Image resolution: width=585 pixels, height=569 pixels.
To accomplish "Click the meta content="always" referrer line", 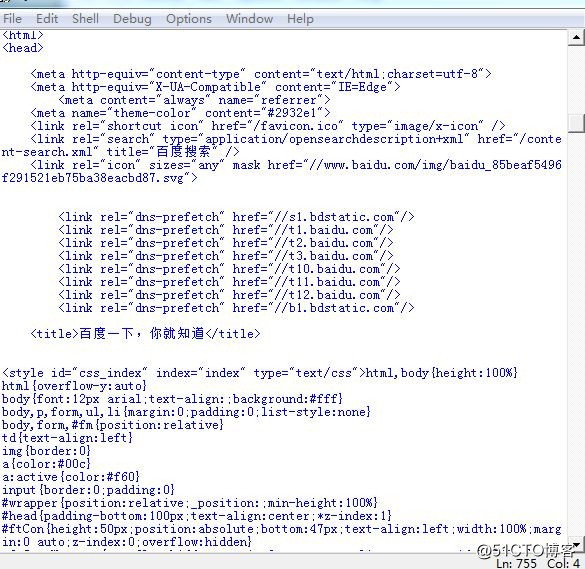I will point(194,100).
